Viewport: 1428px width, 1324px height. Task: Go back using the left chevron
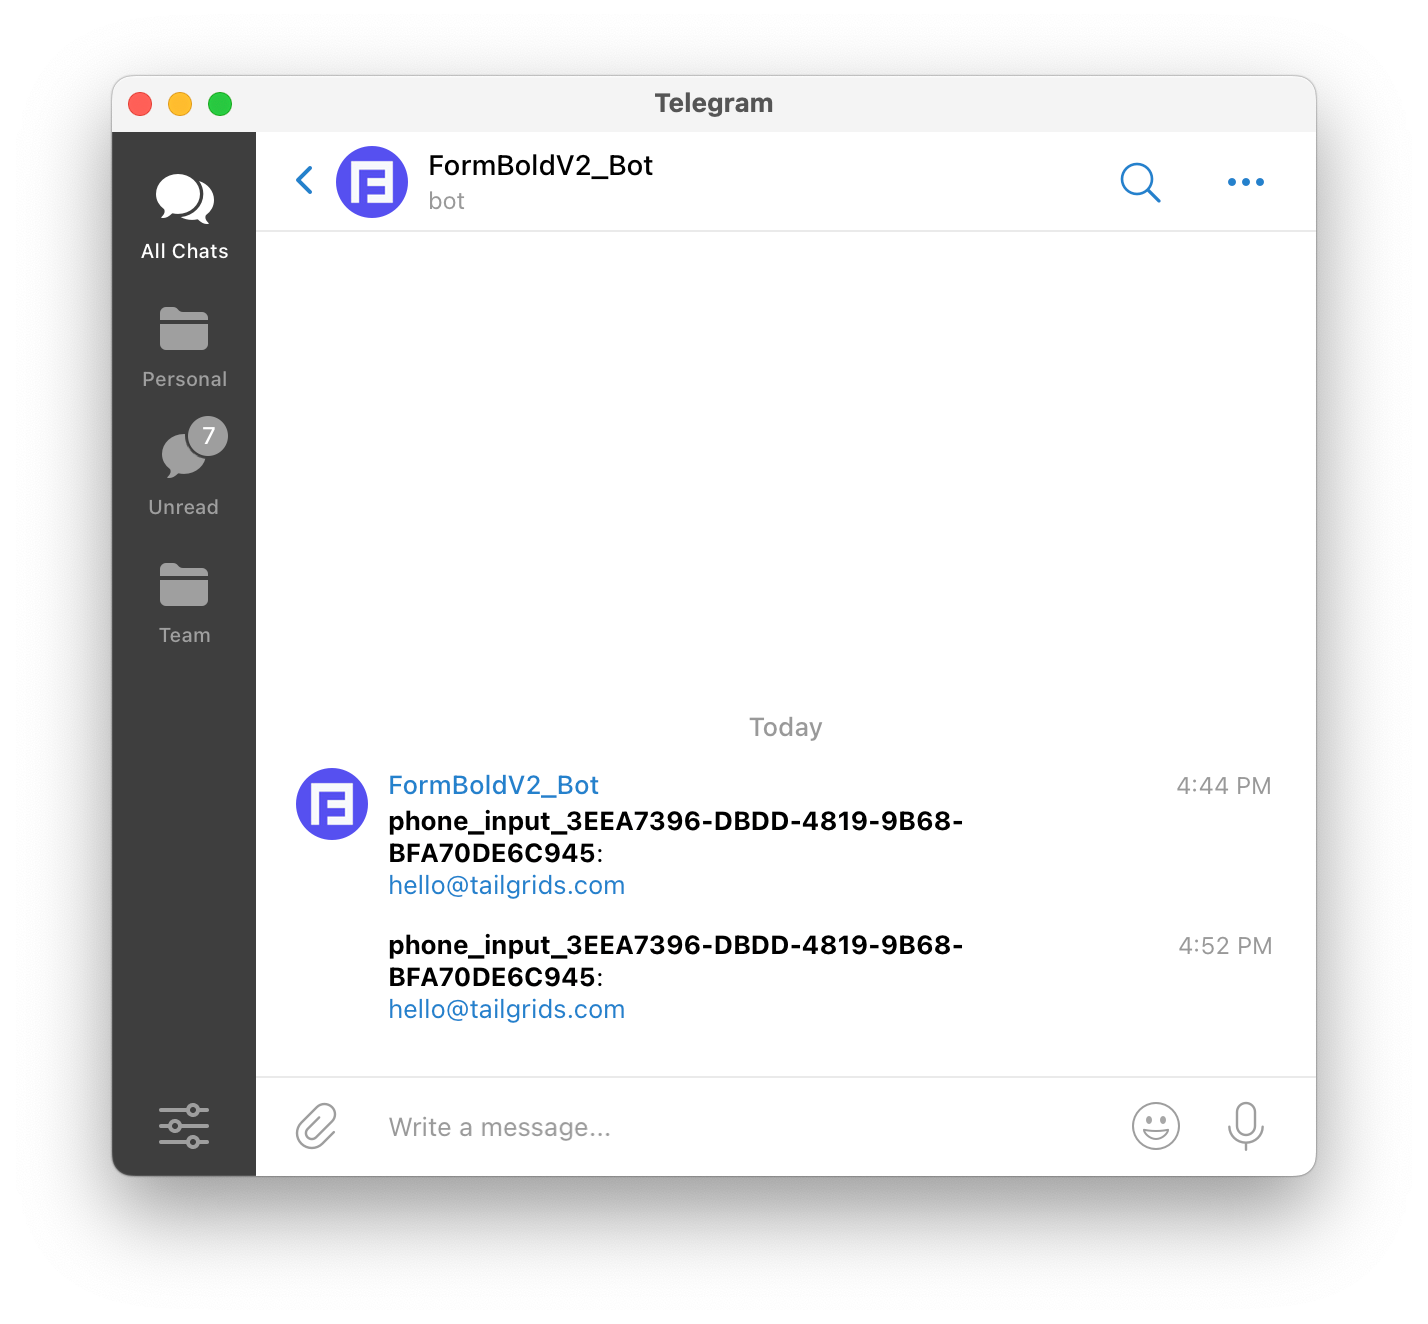pos(305,180)
